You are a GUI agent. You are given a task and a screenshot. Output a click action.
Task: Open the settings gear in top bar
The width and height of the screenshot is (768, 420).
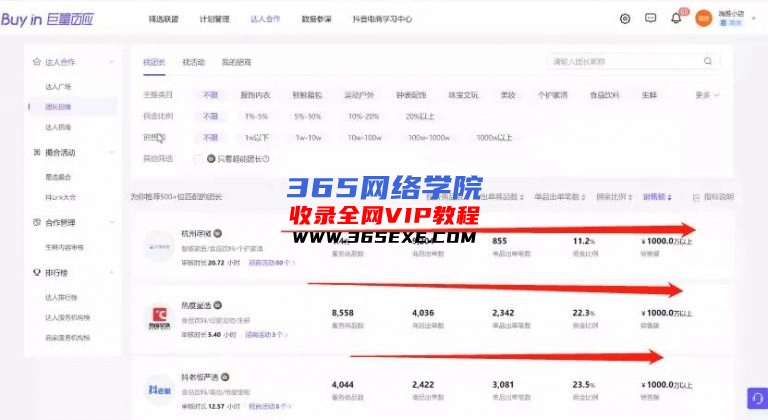pos(625,18)
